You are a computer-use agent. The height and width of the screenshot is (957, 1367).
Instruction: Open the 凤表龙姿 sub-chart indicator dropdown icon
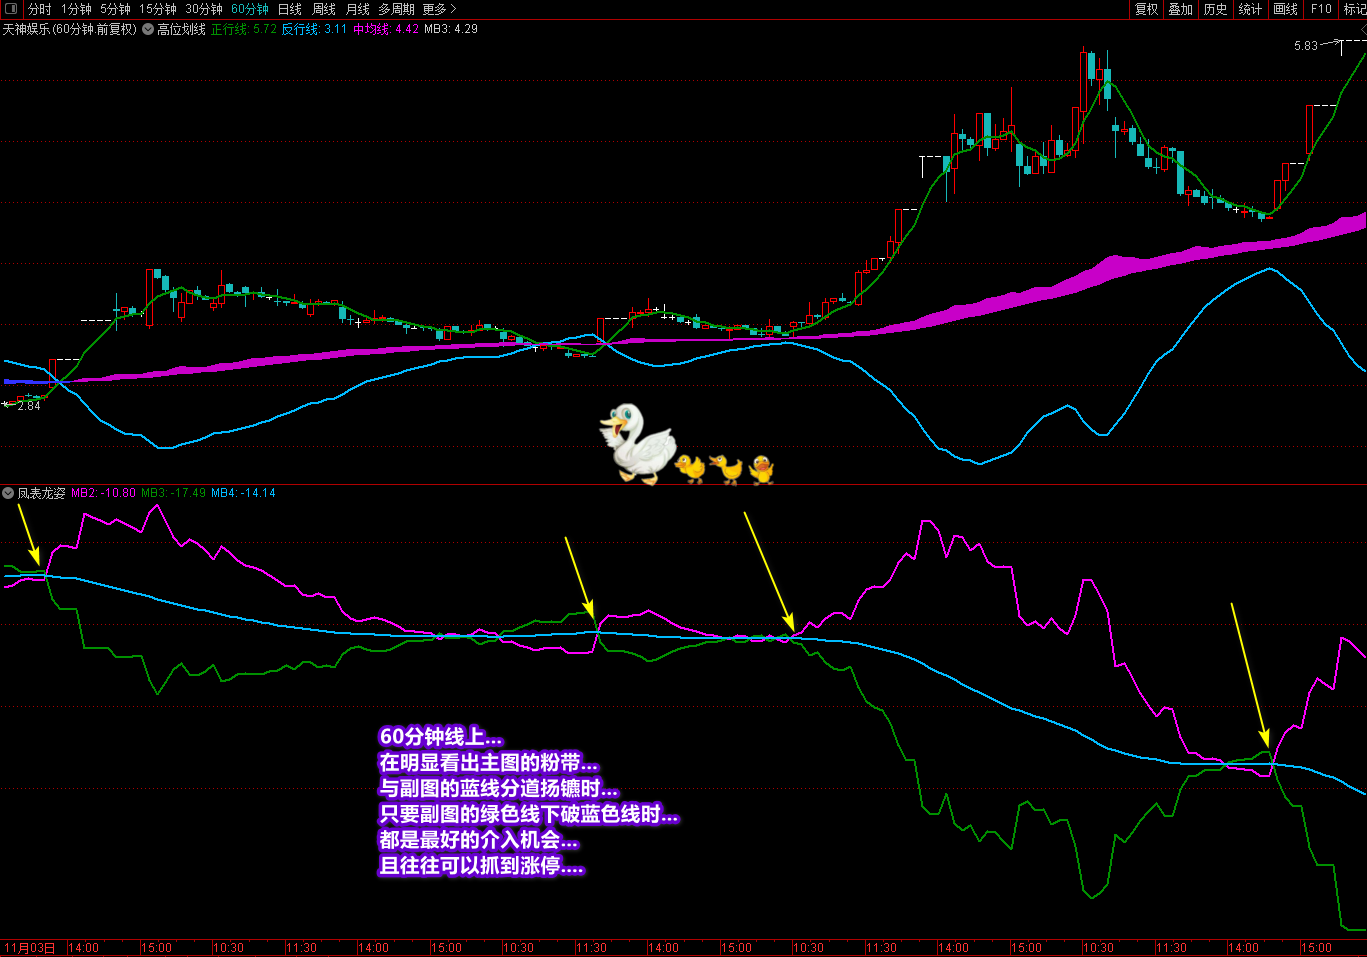pyautogui.click(x=8, y=493)
